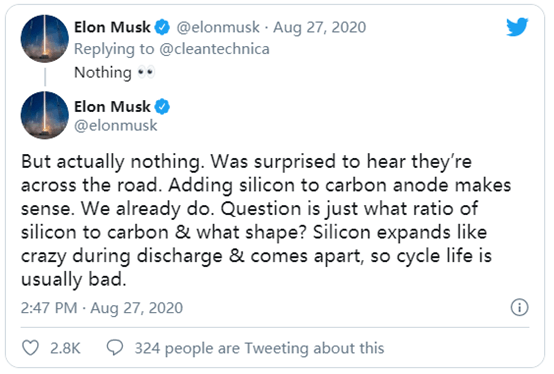Like the tweet with heart icon

click(31, 348)
